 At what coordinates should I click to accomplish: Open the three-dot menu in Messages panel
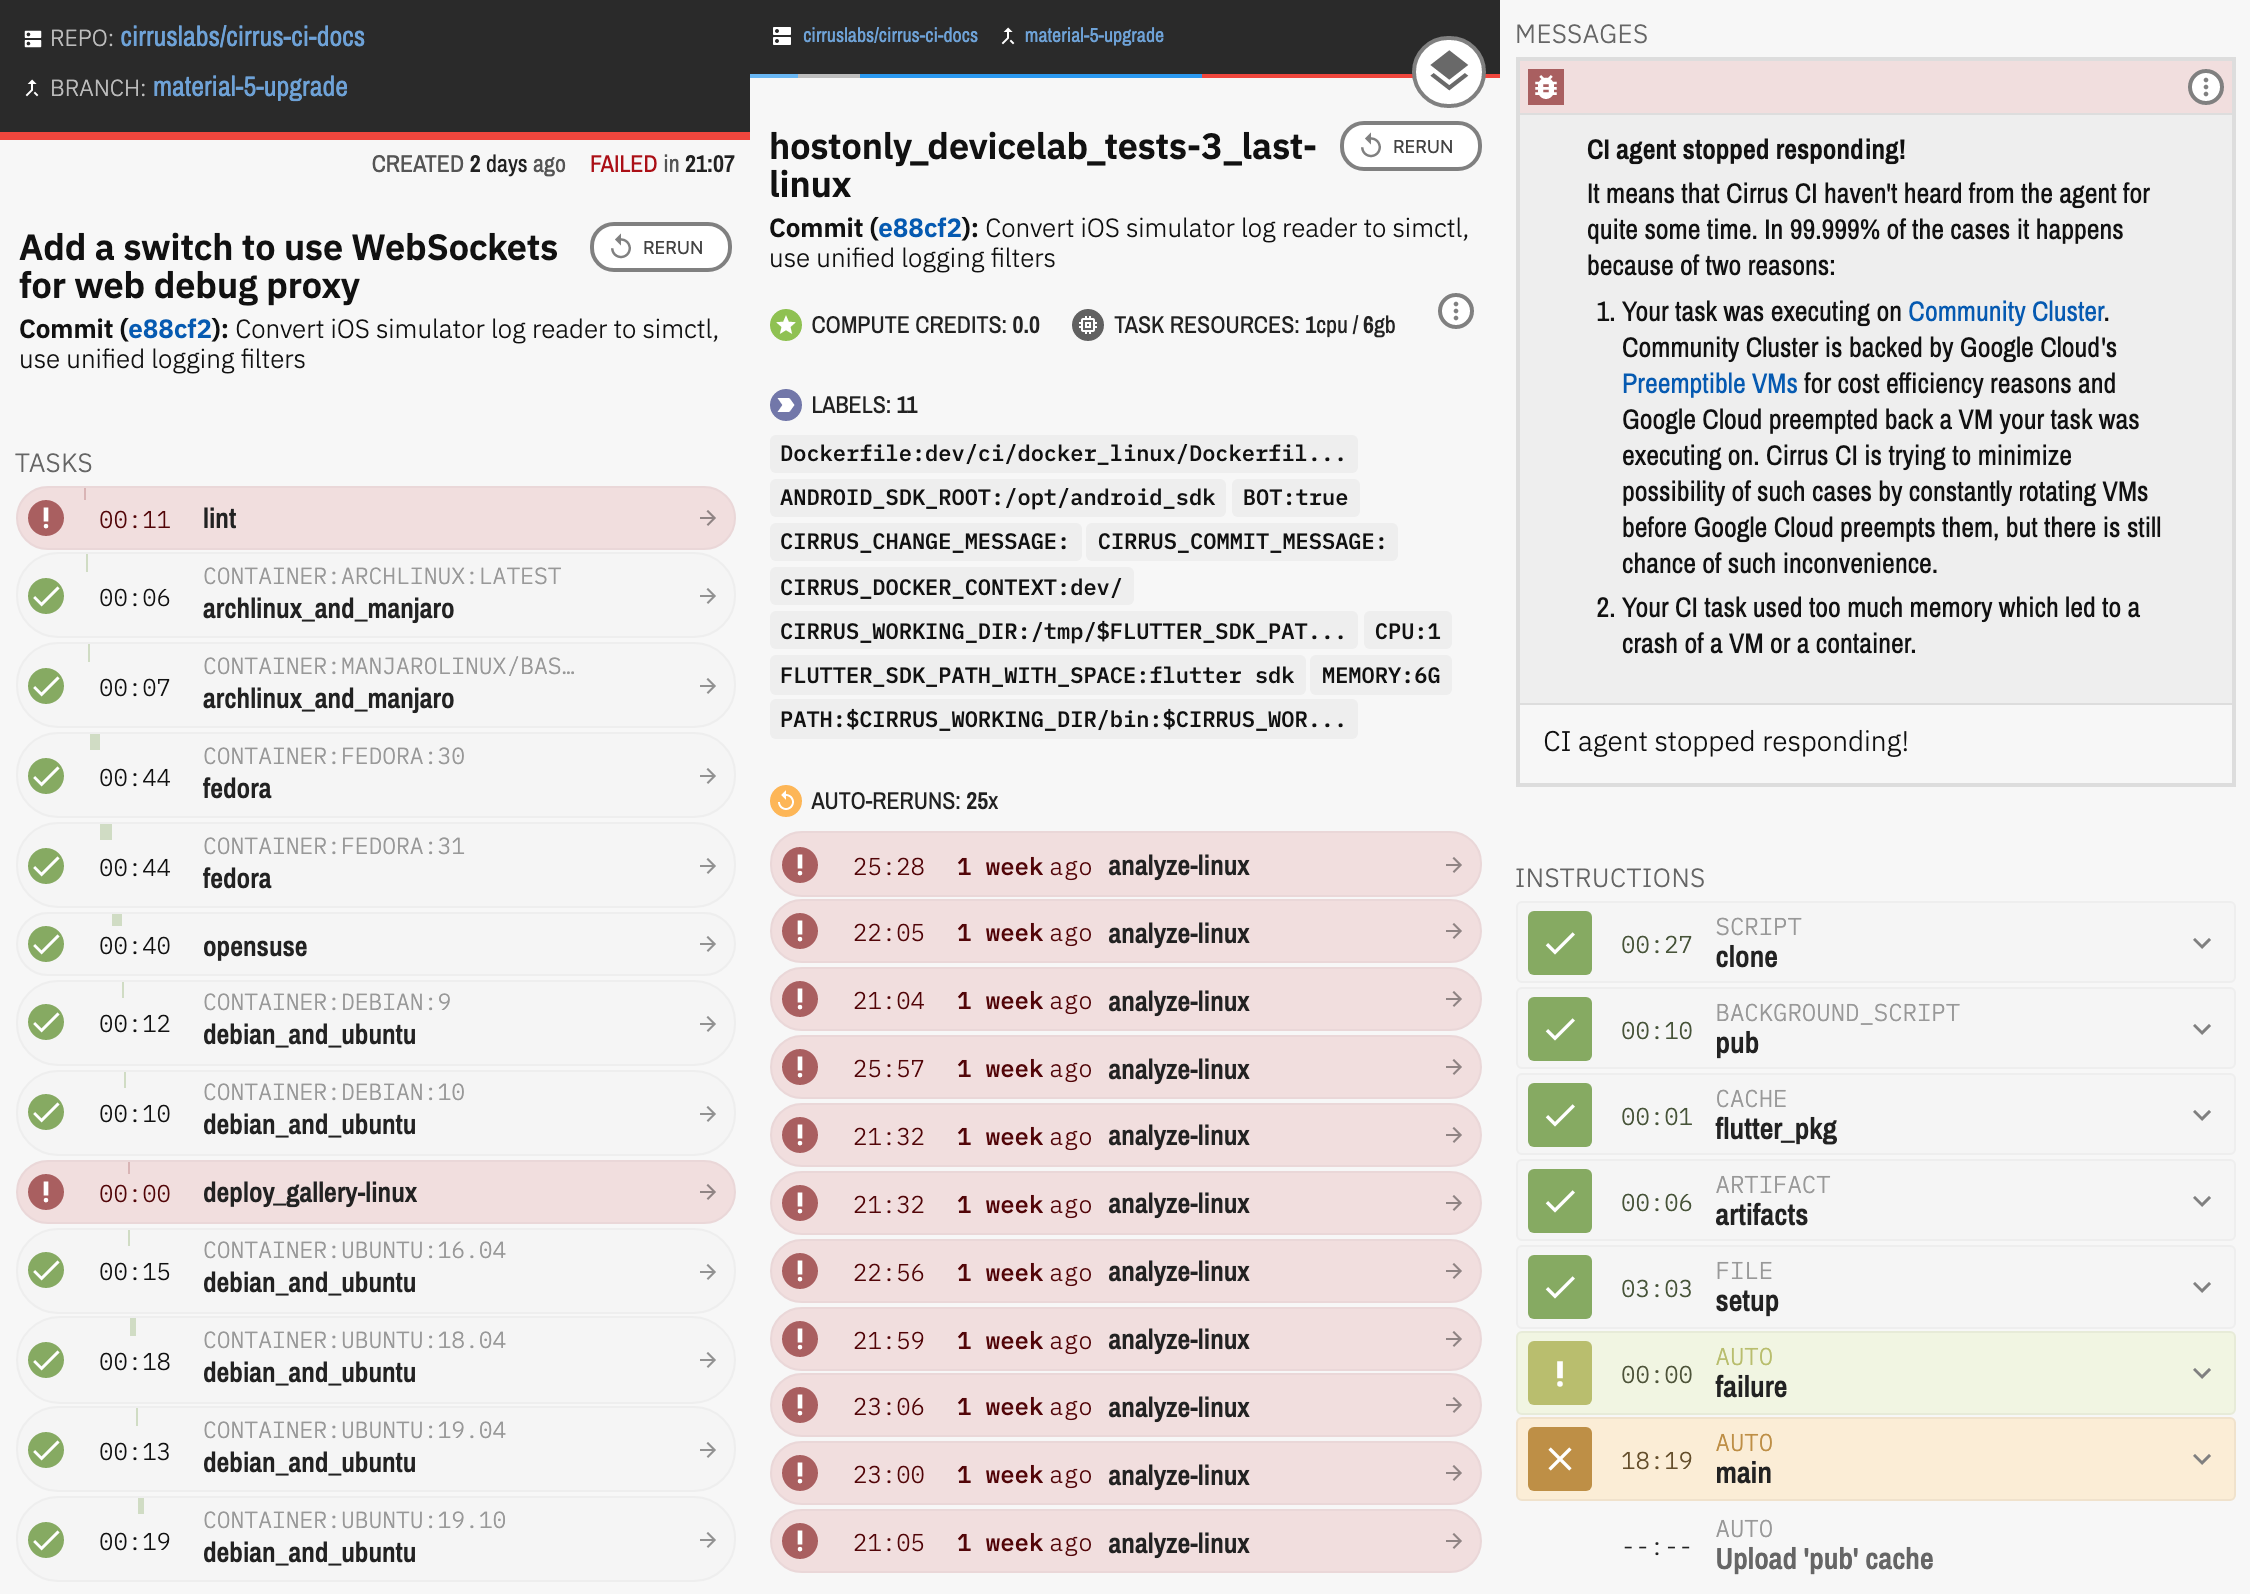tap(2204, 87)
